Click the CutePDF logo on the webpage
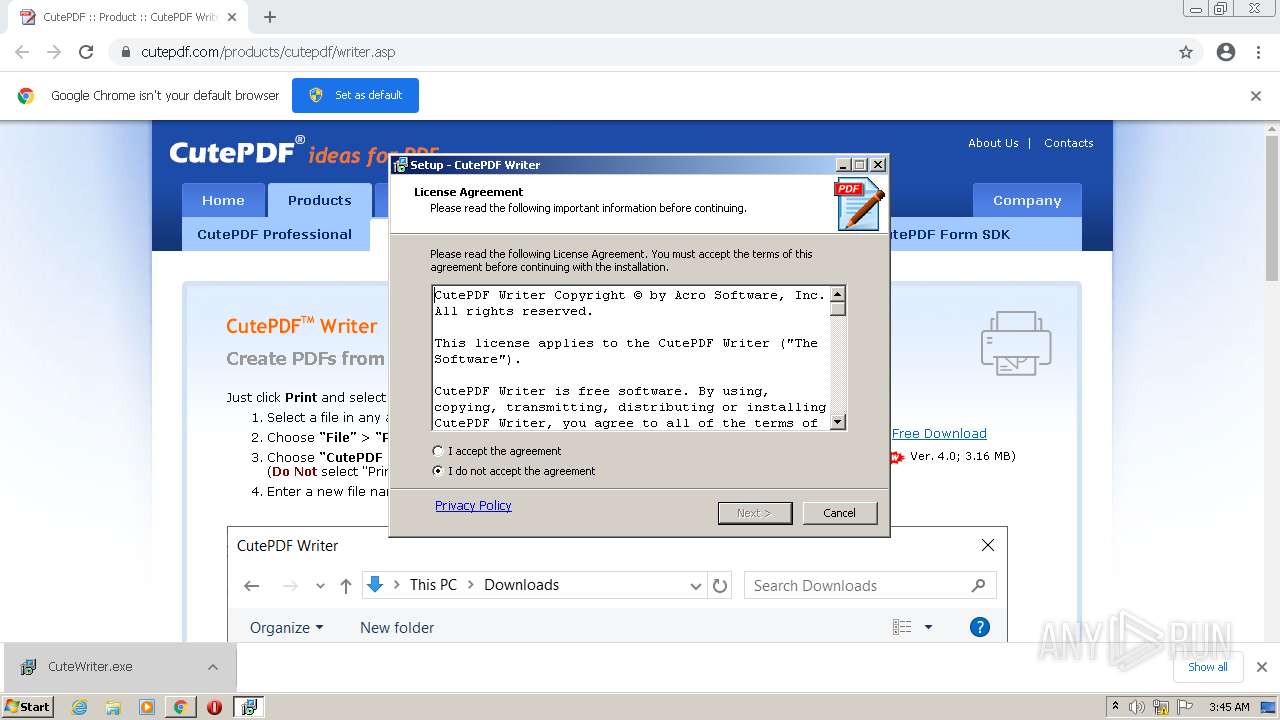1280x720 pixels. pos(237,151)
